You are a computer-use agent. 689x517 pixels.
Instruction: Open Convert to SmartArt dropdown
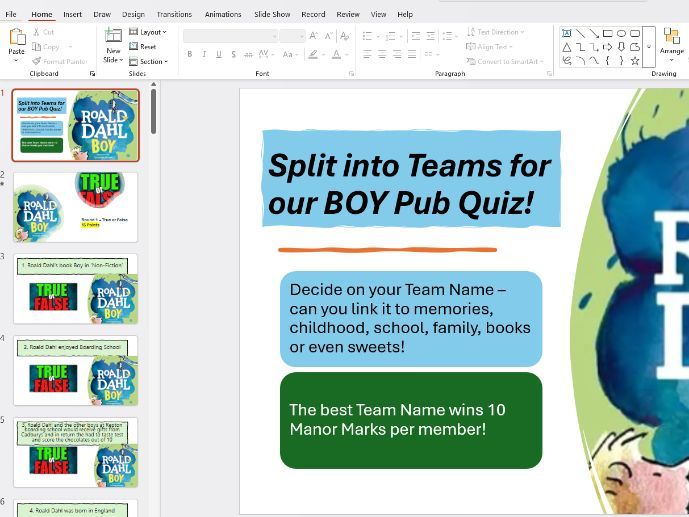(505, 61)
